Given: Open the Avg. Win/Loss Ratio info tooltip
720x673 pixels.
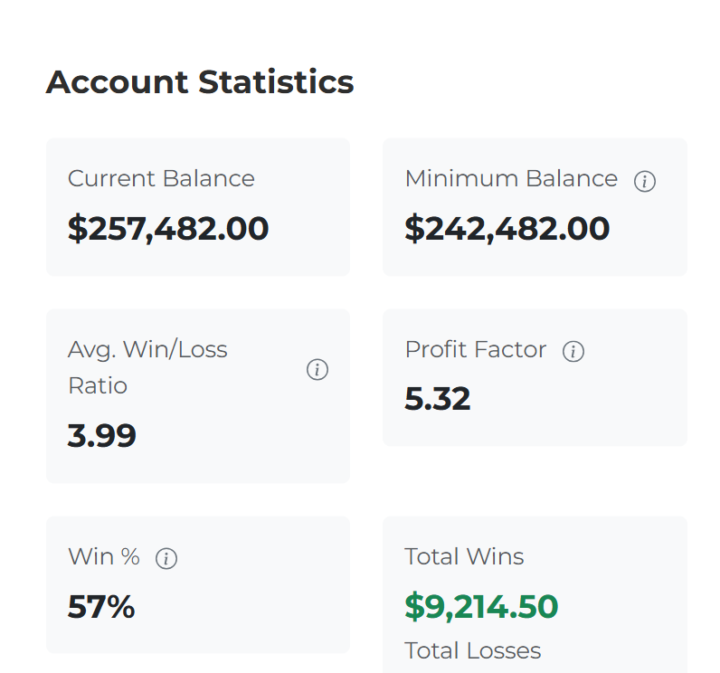Looking at the screenshot, I should pos(317,369).
